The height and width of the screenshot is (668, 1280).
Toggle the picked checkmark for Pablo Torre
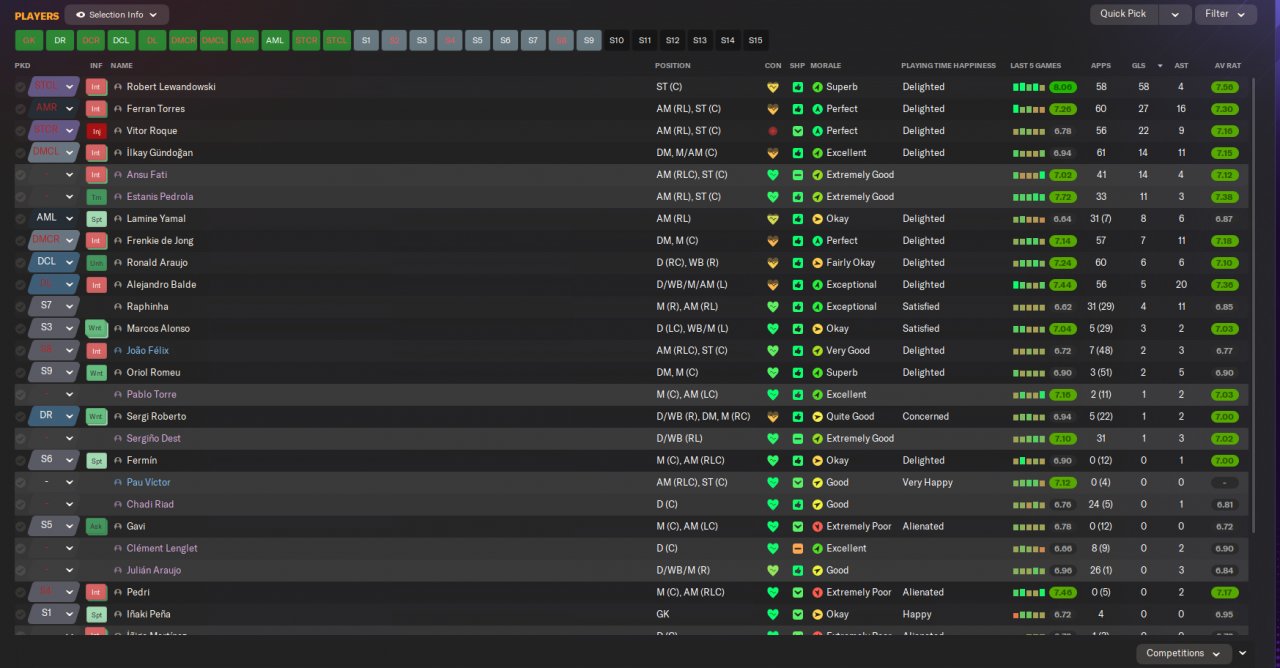(20, 395)
